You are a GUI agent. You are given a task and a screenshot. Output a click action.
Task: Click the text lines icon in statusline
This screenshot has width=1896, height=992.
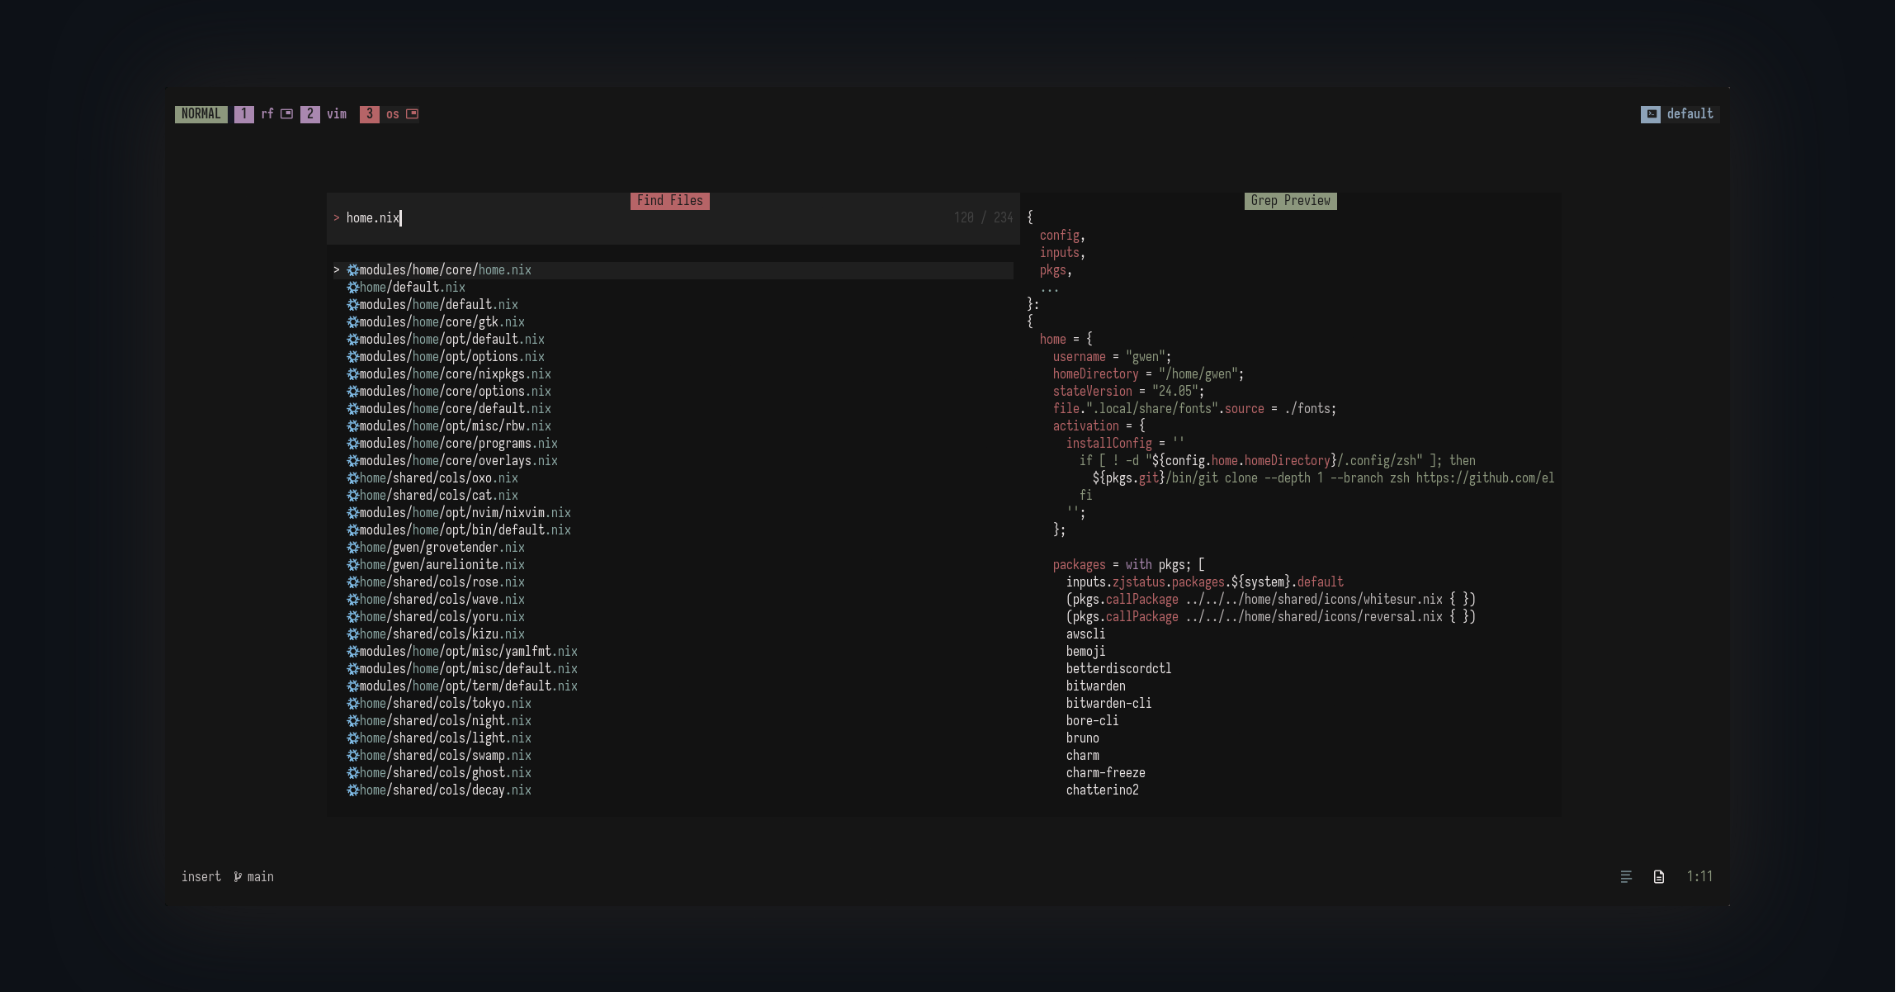[x=1626, y=877]
